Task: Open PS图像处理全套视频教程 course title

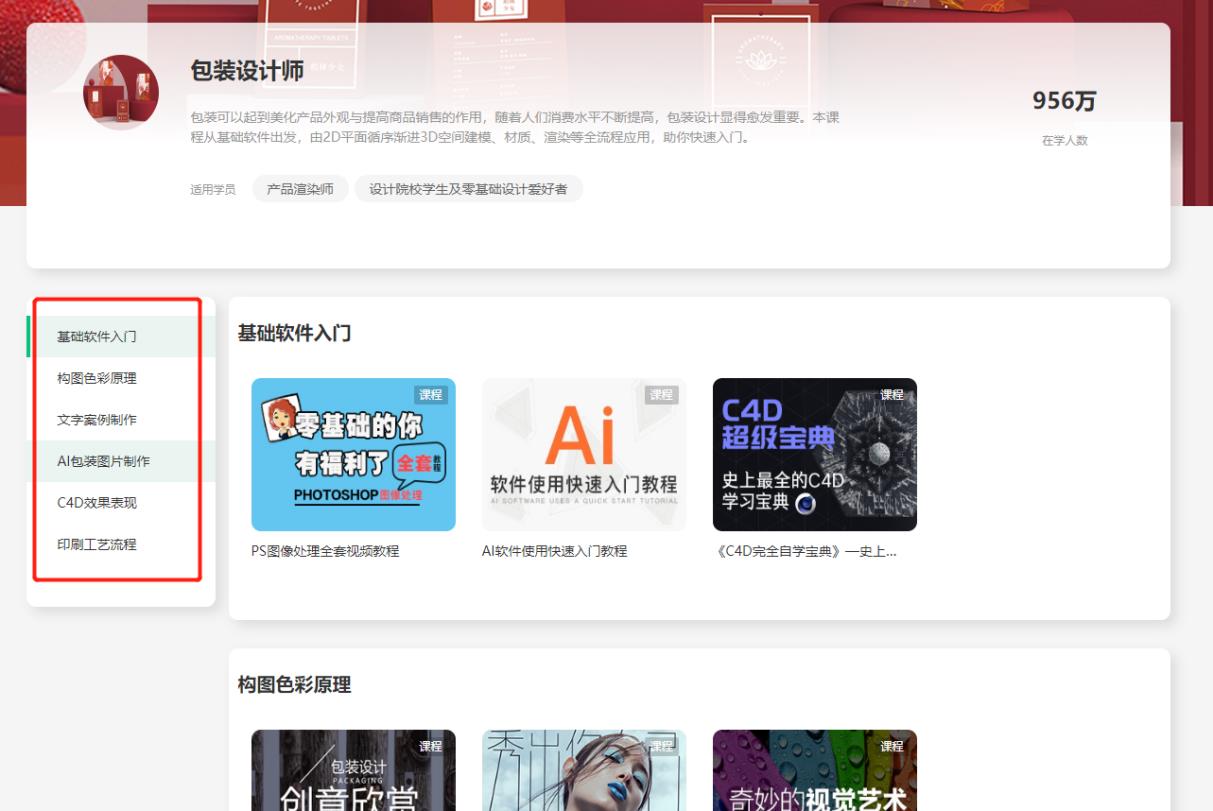Action: (x=325, y=551)
